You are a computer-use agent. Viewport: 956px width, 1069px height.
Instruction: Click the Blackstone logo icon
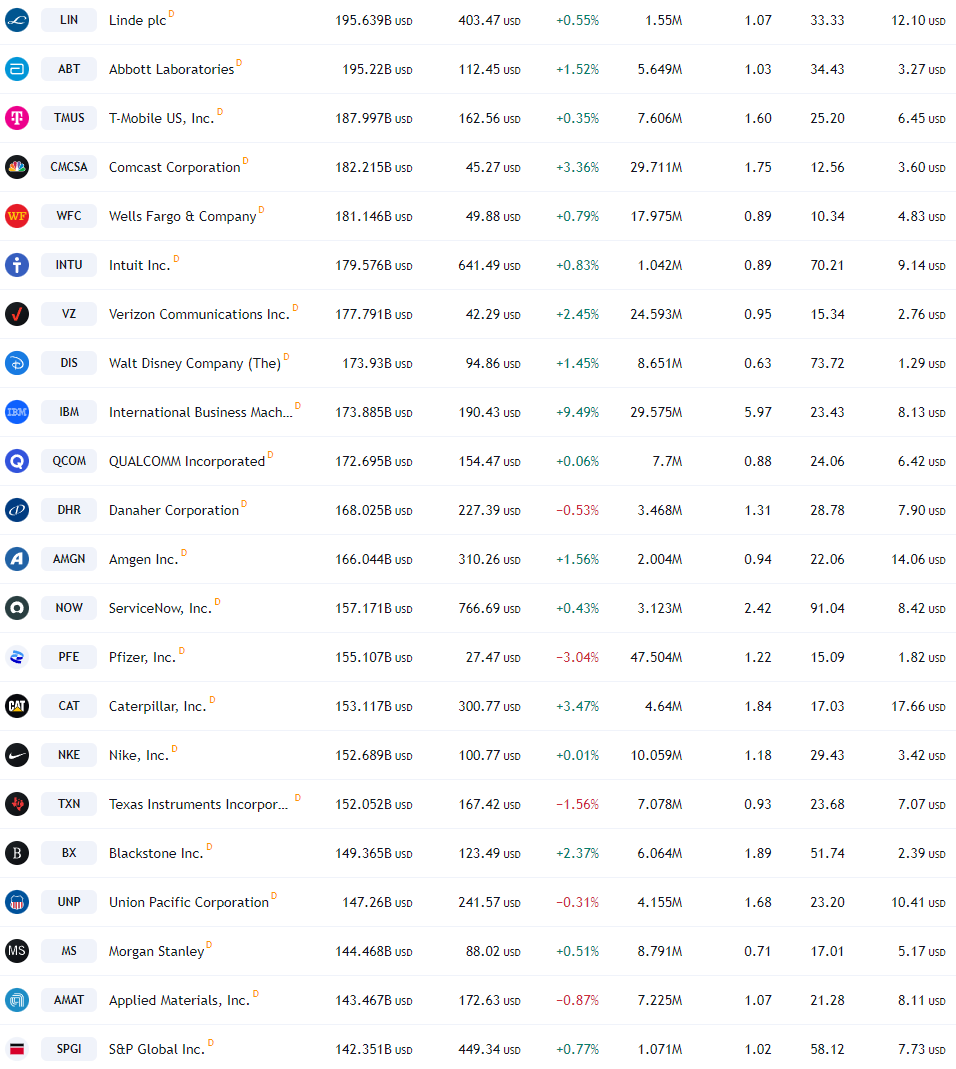[x=17, y=853]
